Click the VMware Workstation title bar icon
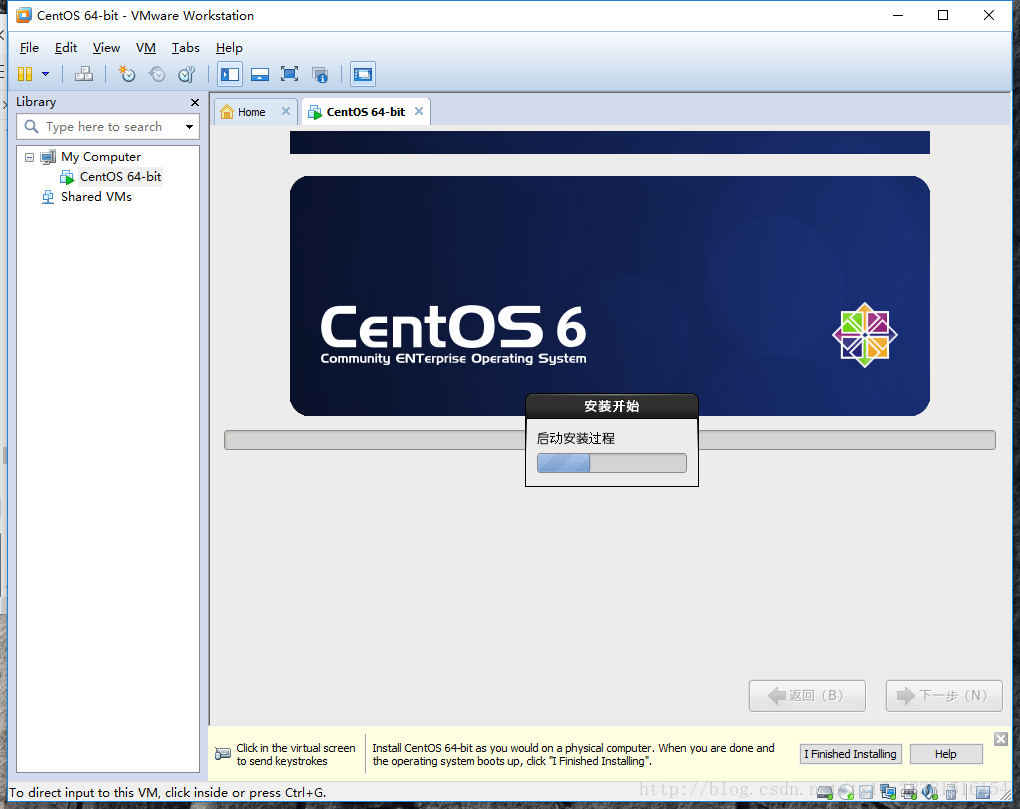 coord(24,15)
